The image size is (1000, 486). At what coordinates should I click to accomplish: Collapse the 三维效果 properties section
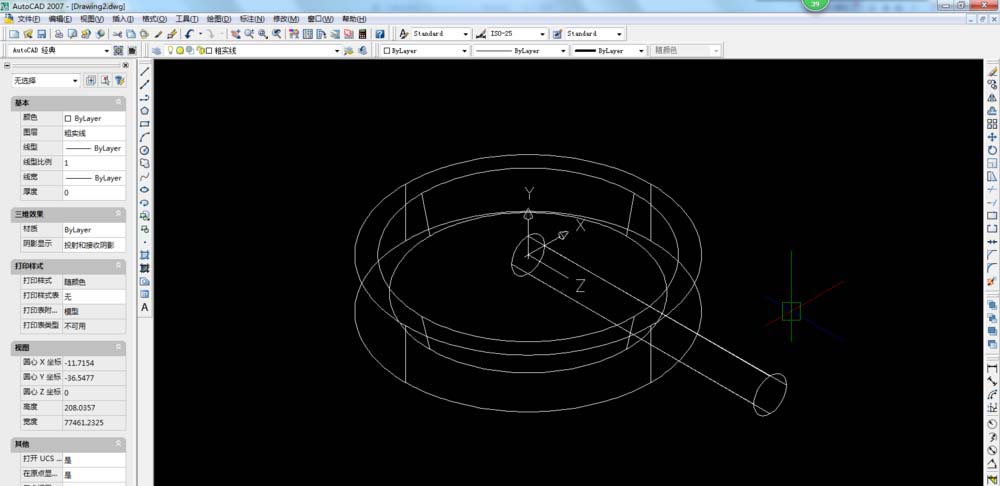(x=118, y=214)
